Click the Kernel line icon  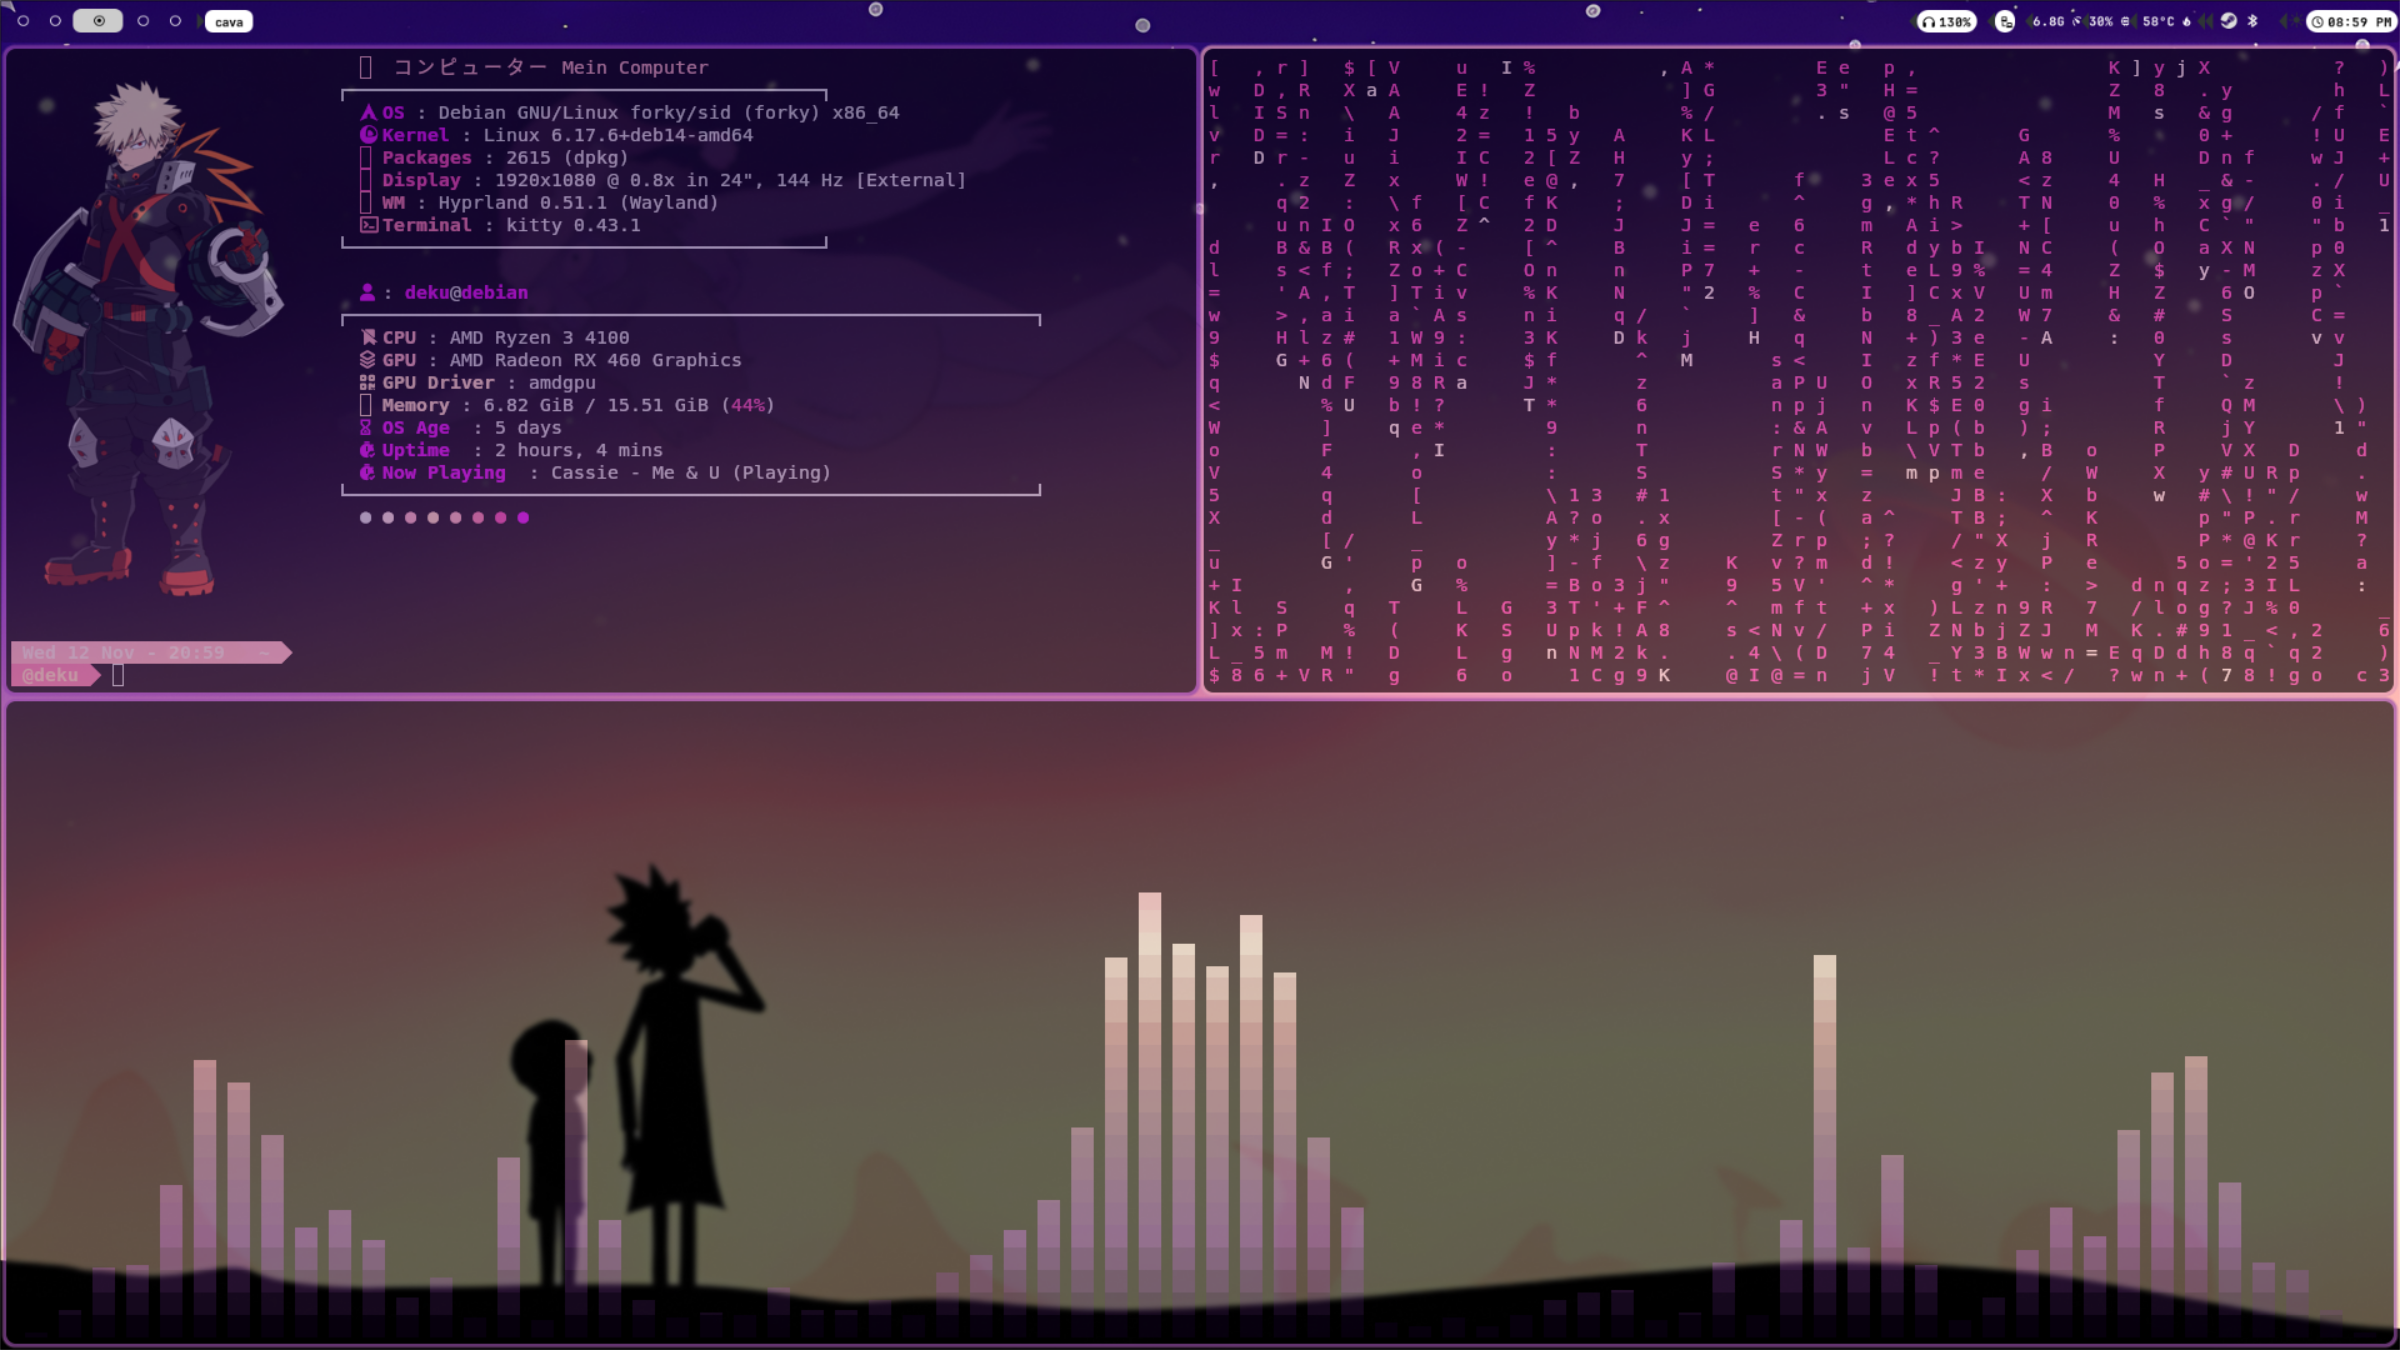pos(368,135)
